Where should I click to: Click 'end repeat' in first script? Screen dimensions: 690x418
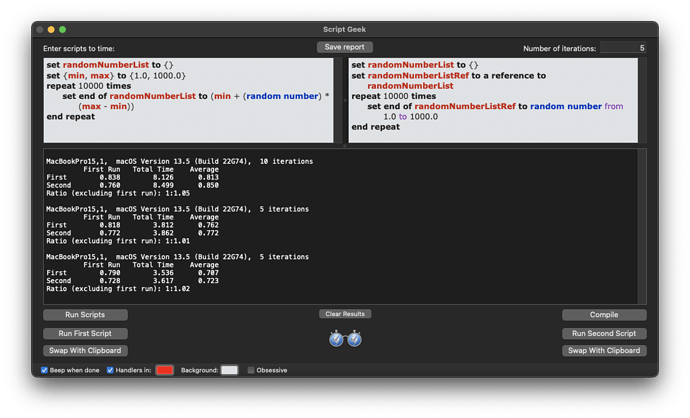pyautogui.click(x=71, y=117)
